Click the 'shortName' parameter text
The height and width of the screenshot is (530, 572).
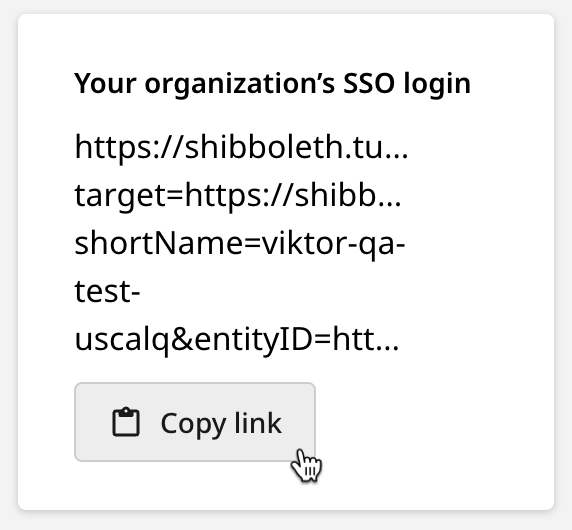pos(158,244)
